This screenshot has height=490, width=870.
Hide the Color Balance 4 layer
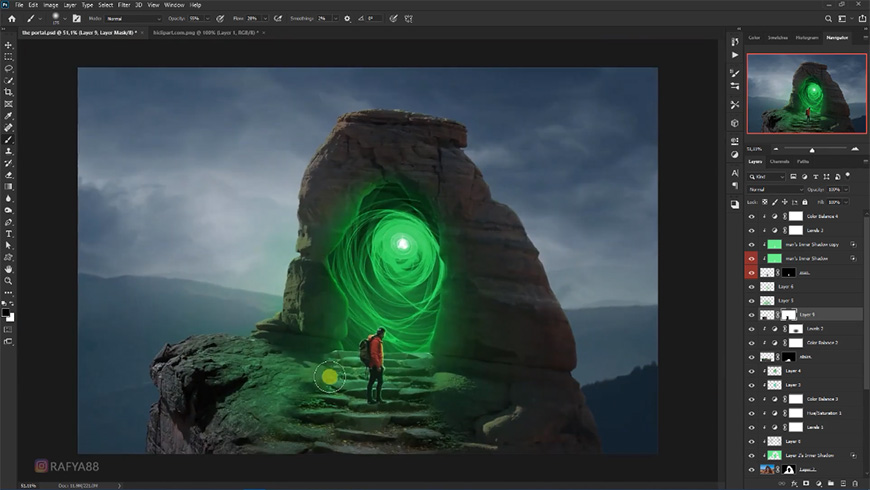pyautogui.click(x=751, y=216)
